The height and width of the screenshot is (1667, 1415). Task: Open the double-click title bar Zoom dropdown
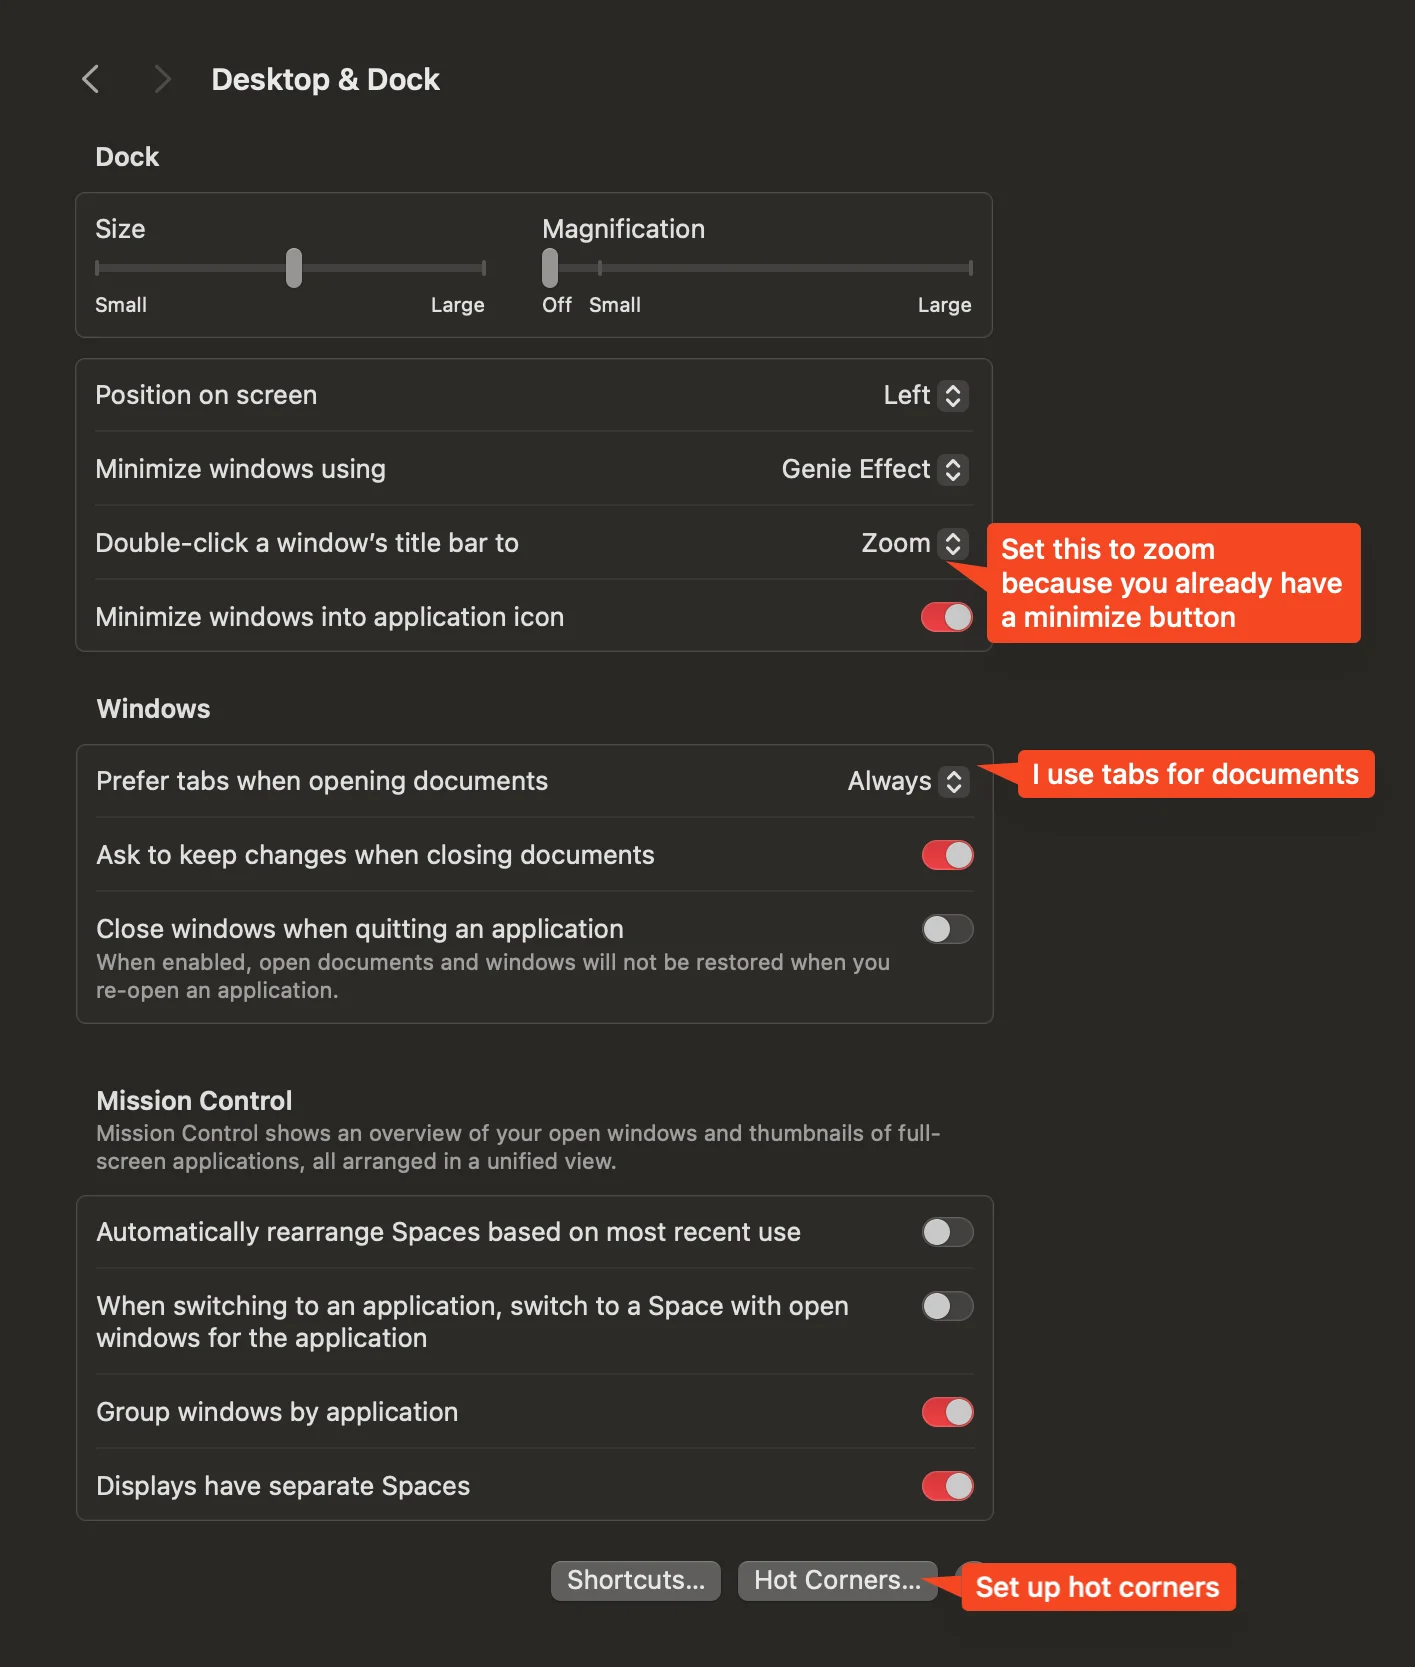click(914, 544)
